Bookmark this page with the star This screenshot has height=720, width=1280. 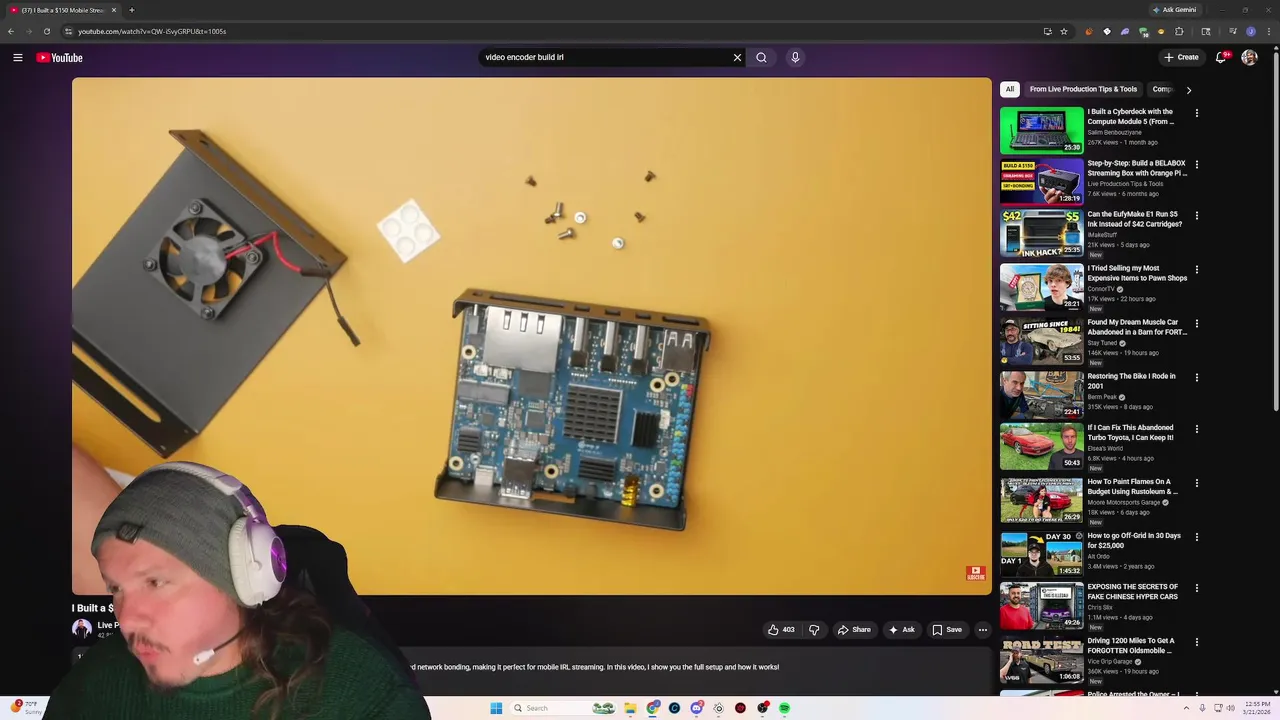point(1064,31)
